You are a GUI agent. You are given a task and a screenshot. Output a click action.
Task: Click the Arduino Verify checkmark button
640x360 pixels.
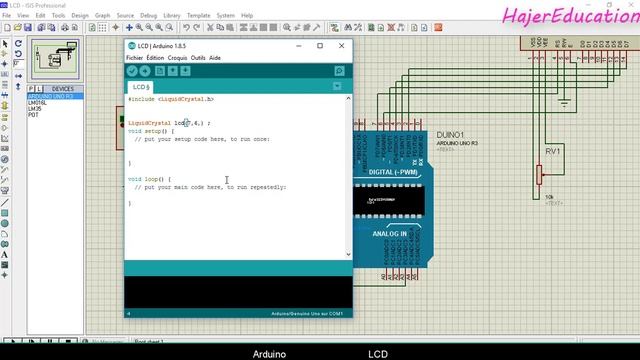coord(132,71)
